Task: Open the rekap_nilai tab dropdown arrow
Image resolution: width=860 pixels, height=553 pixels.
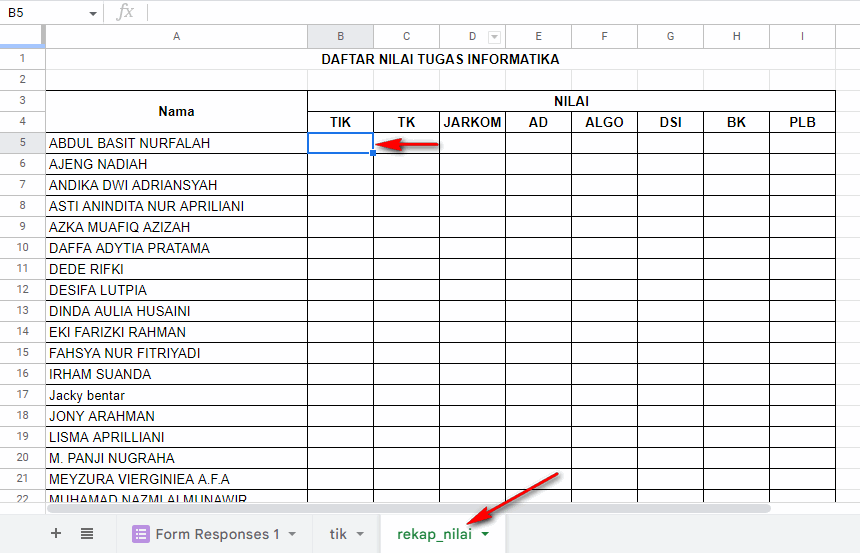Action: [x=486, y=534]
